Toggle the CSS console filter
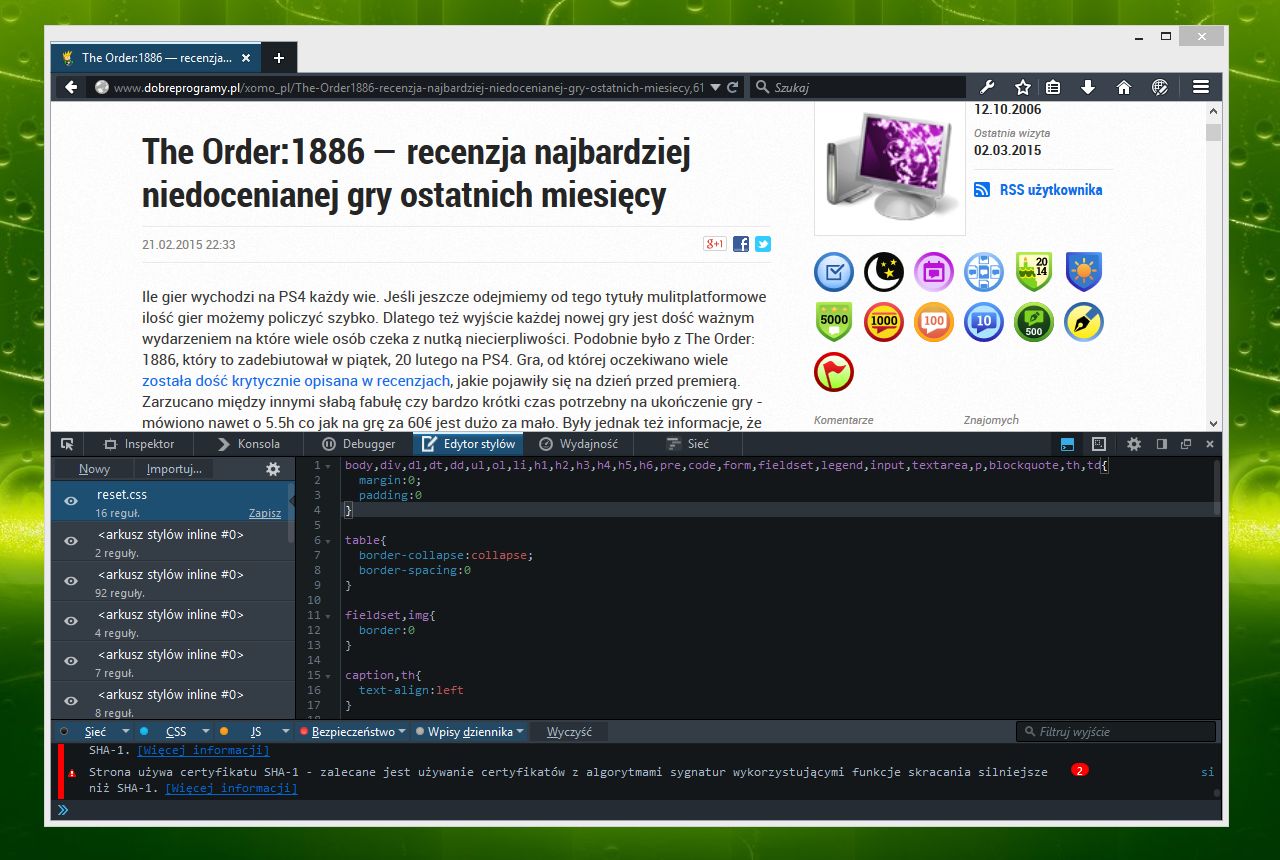The height and width of the screenshot is (860, 1280). click(x=168, y=732)
